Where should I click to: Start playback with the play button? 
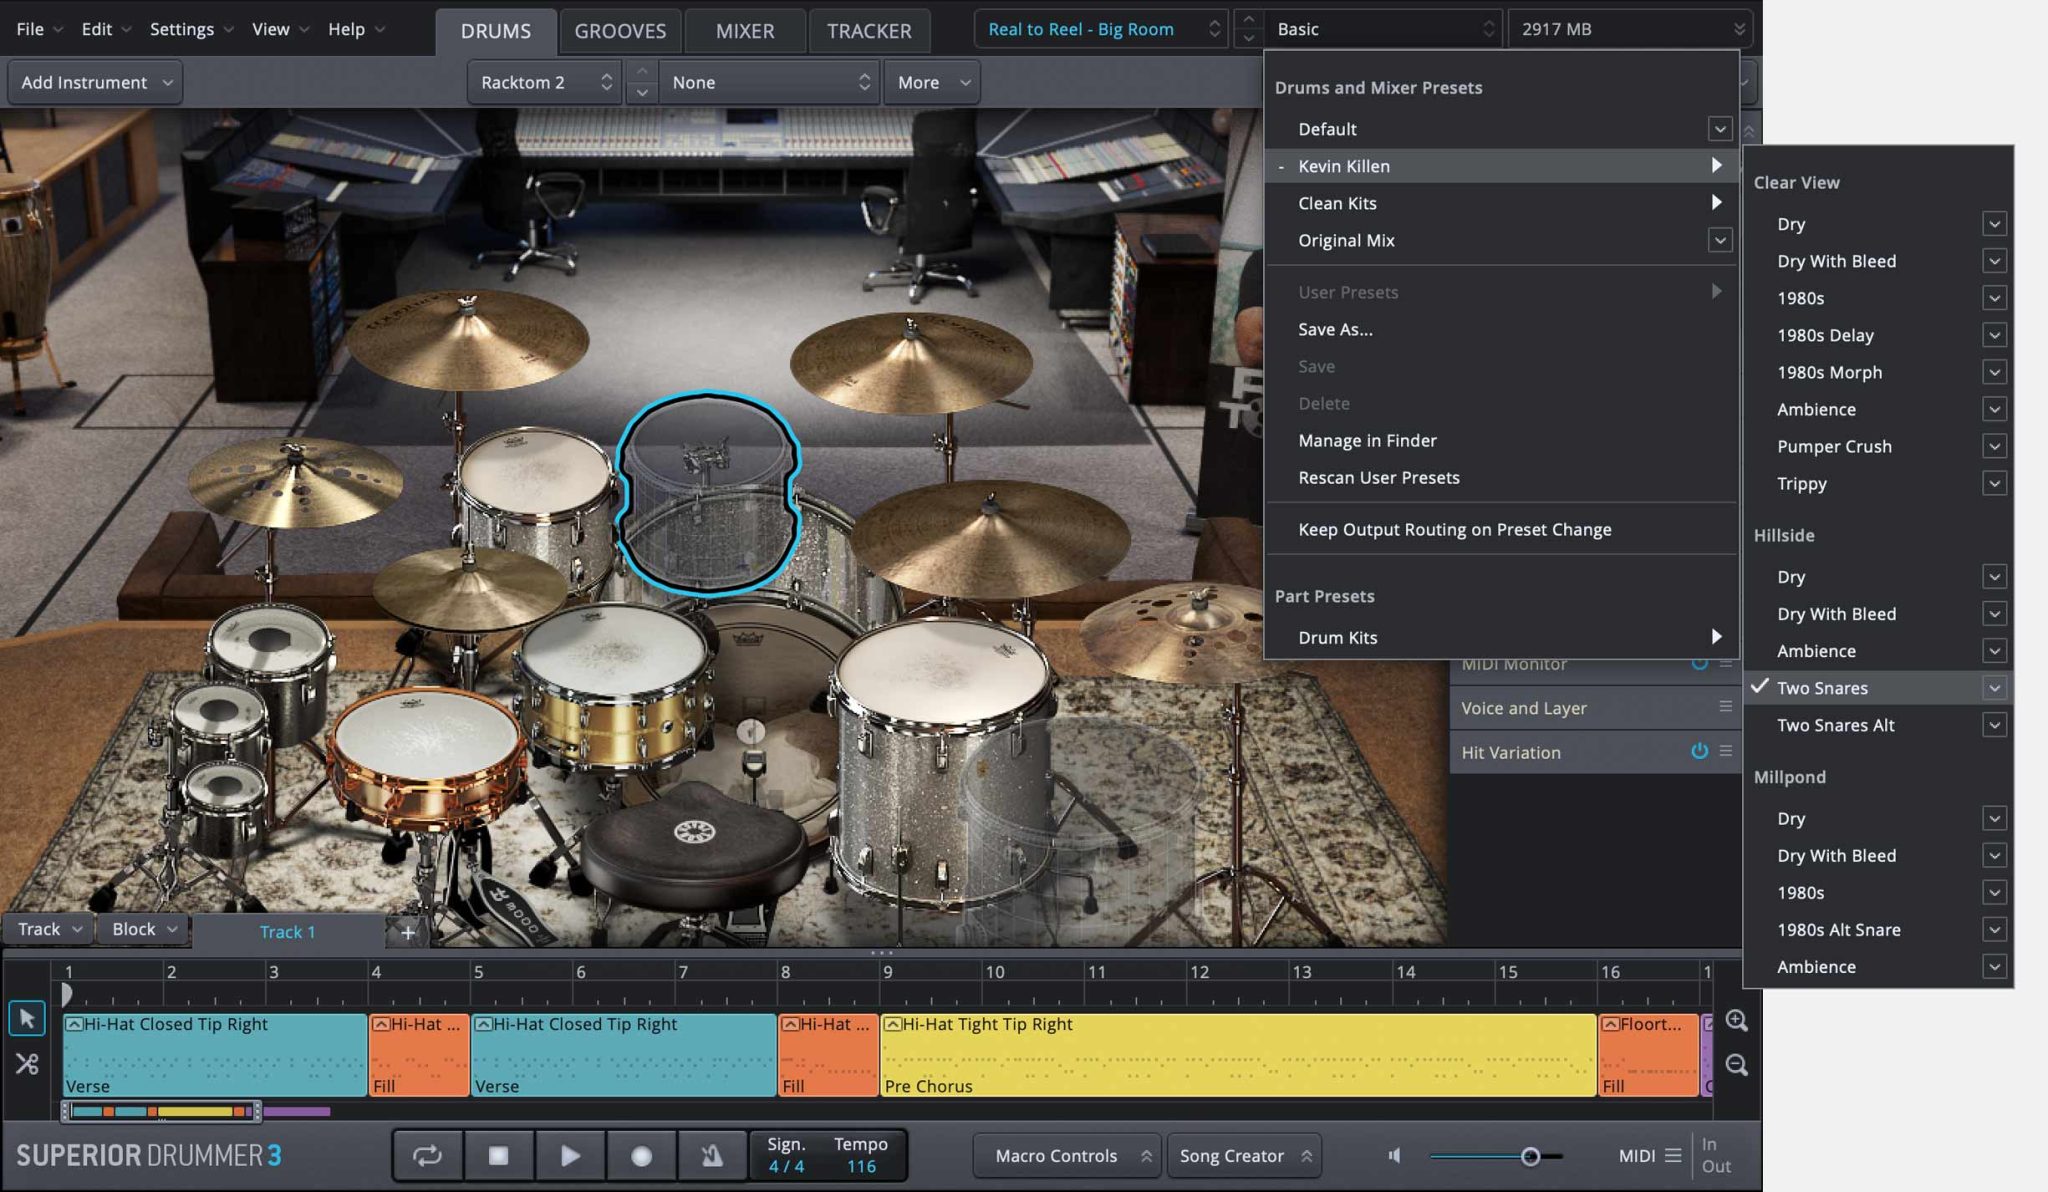point(570,1156)
